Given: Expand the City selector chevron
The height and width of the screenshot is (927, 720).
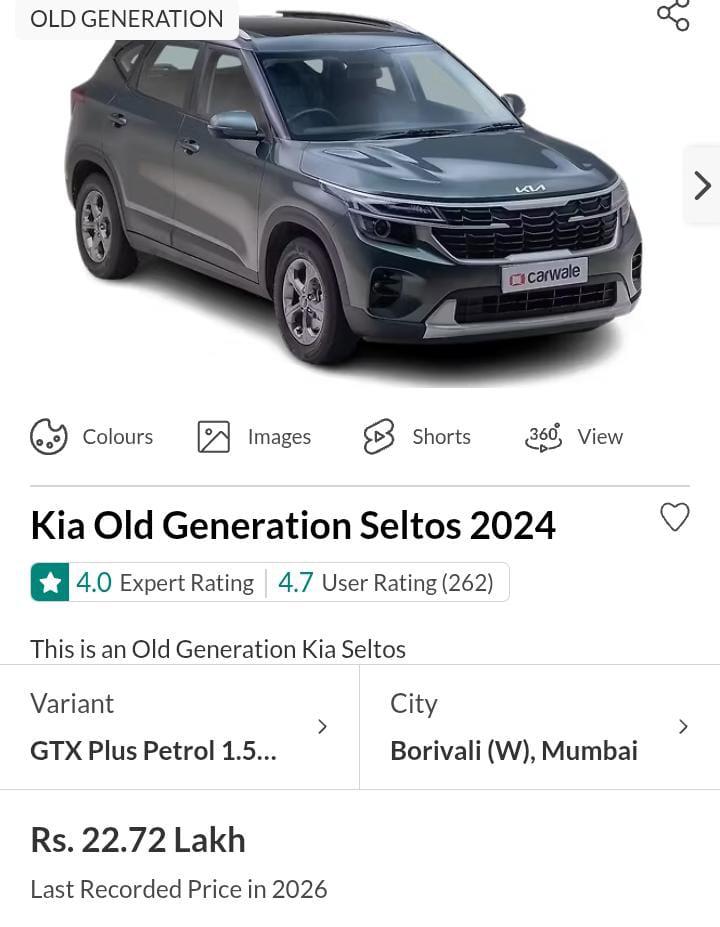Looking at the screenshot, I should [683, 727].
